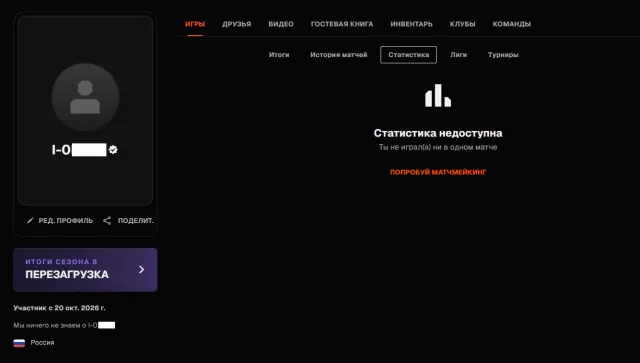Click the profile nickname starting with I-0
The width and height of the screenshot is (640, 363).
79,150
